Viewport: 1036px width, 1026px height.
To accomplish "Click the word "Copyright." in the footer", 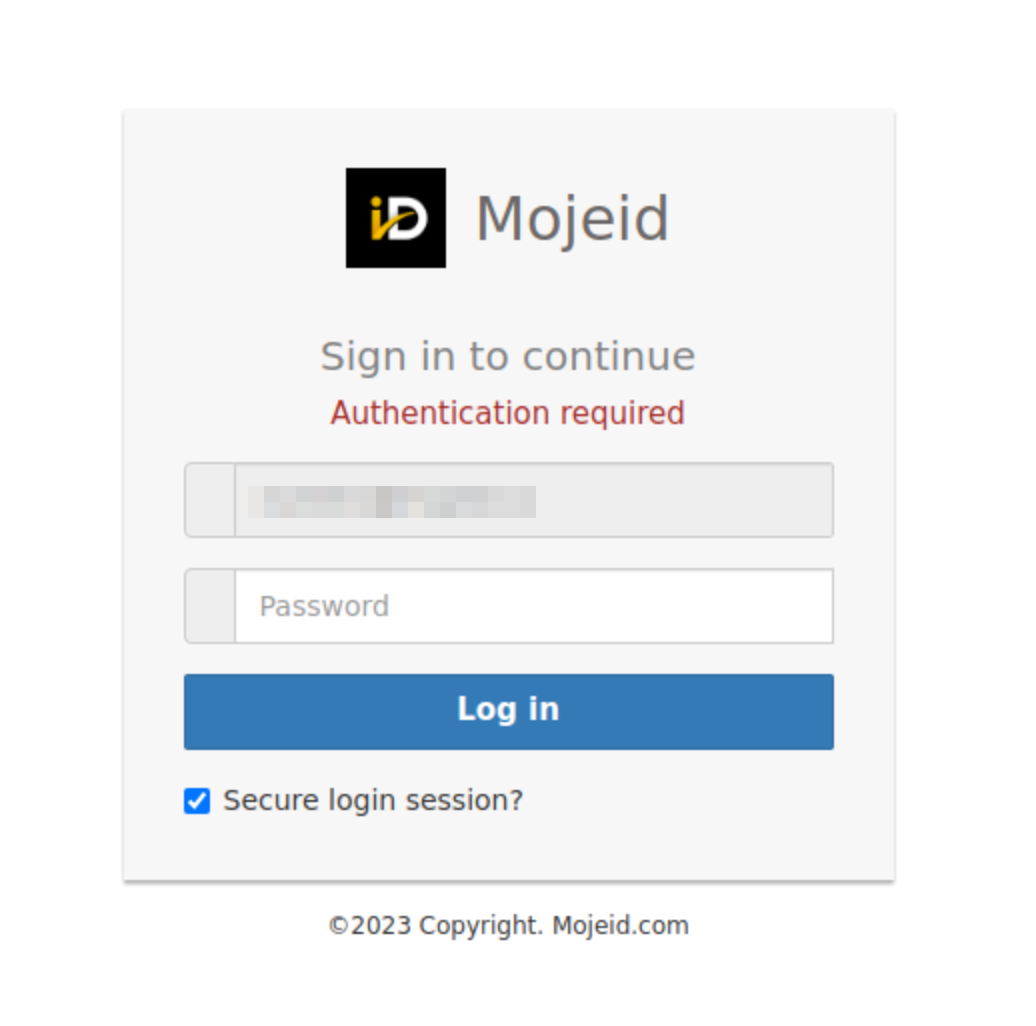I will [x=481, y=926].
